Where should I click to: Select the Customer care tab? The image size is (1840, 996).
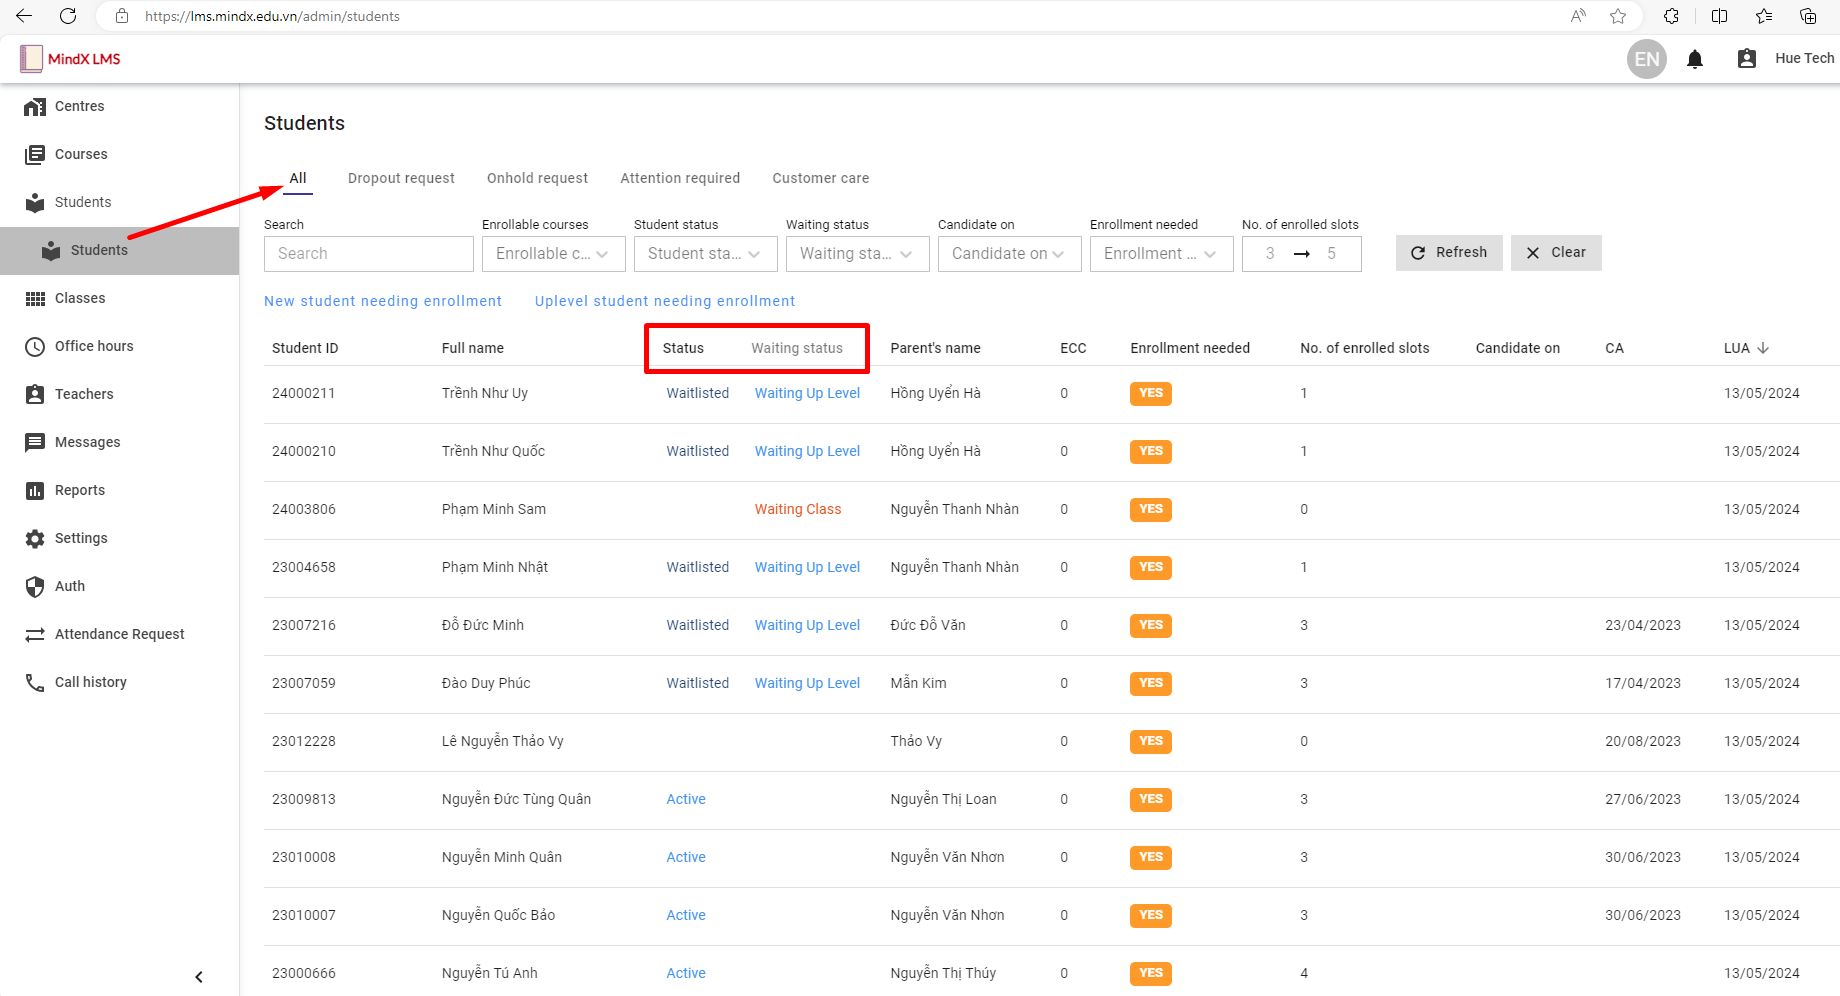pyautogui.click(x=820, y=178)
